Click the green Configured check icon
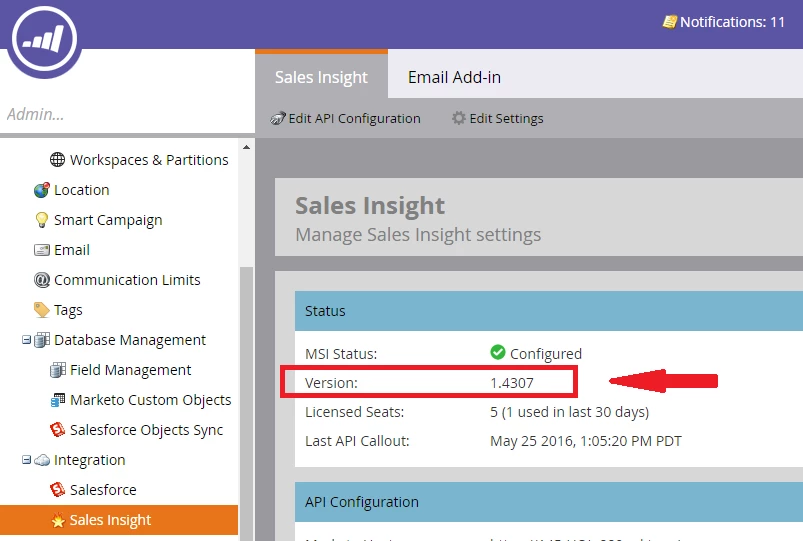The image size is (803, 541). pyautogui.click(x=498, y=352)
